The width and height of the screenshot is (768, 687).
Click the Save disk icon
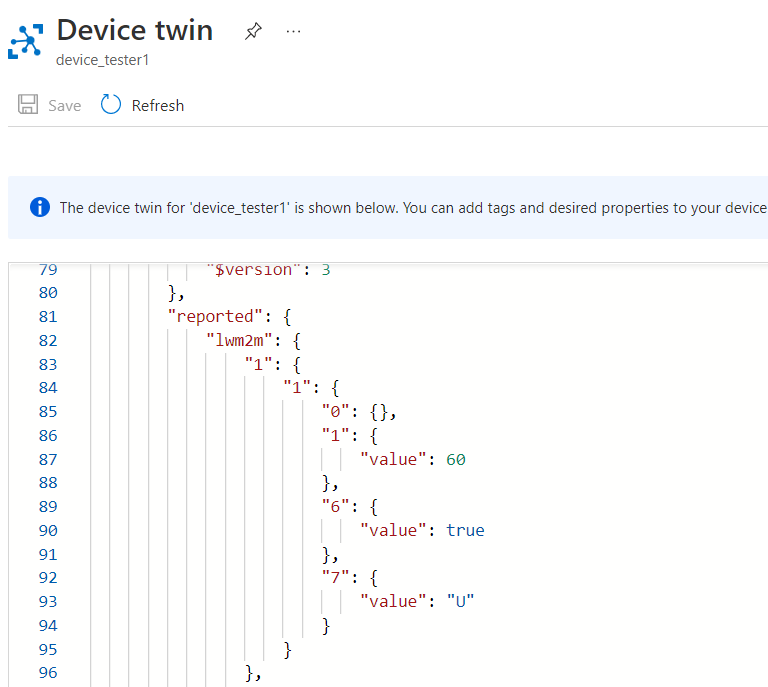pos(28,104)
